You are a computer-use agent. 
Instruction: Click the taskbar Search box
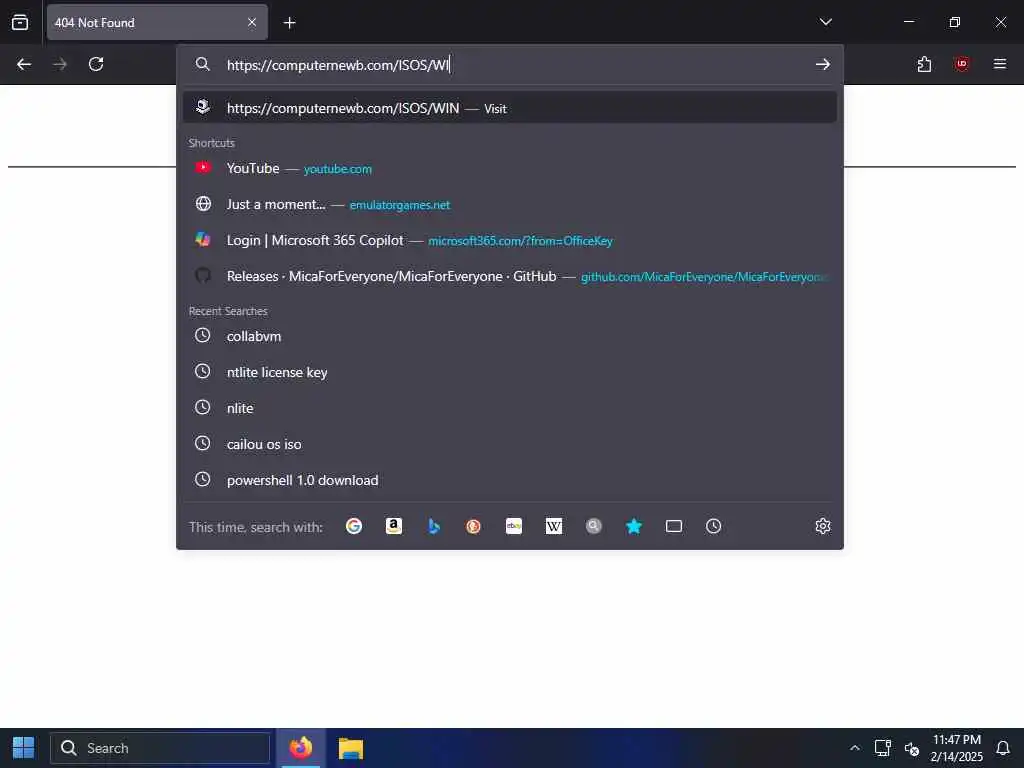(x=160, y=748)
